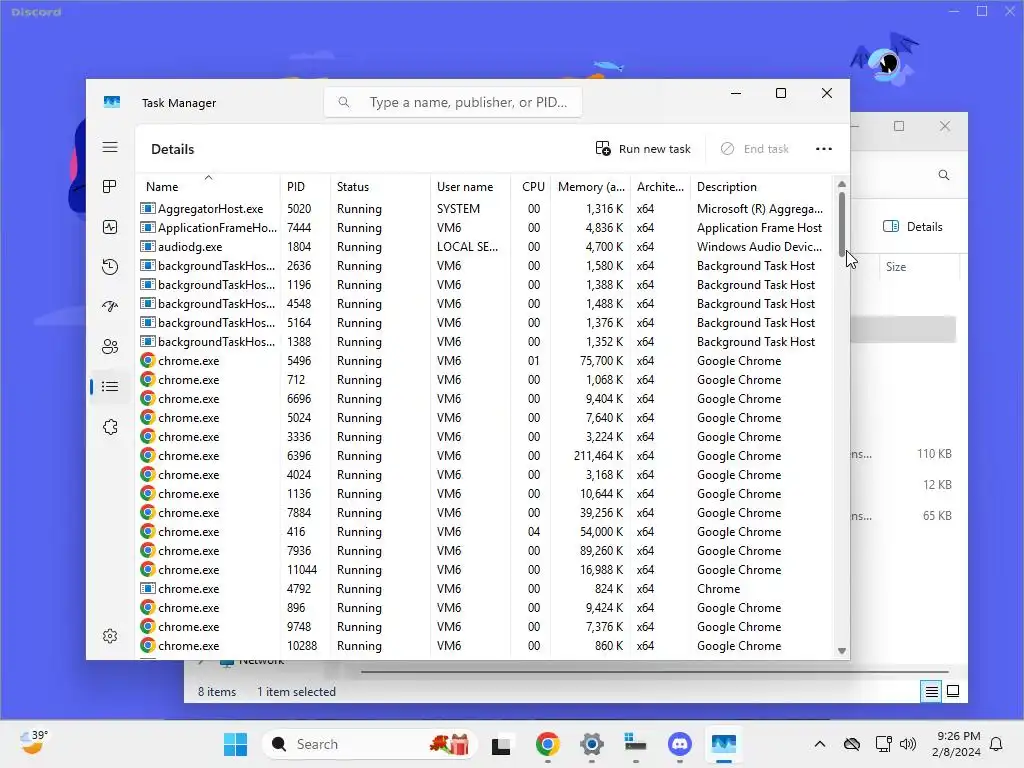Click chrome.exe icon for PID 416
Screen dimensions: 1024x768
pyautogui.click(x=148, y=532)
